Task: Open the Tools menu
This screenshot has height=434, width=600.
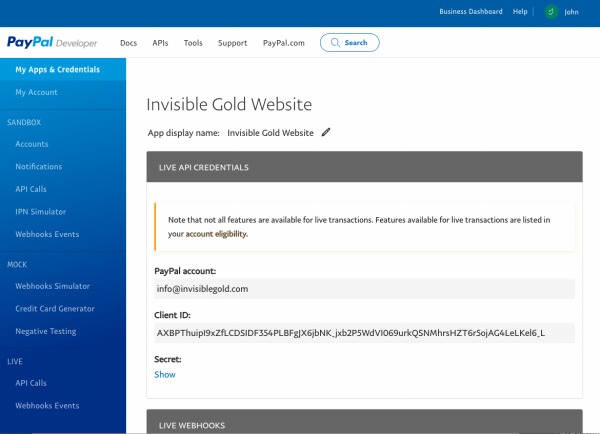Action: click(193, 43)
